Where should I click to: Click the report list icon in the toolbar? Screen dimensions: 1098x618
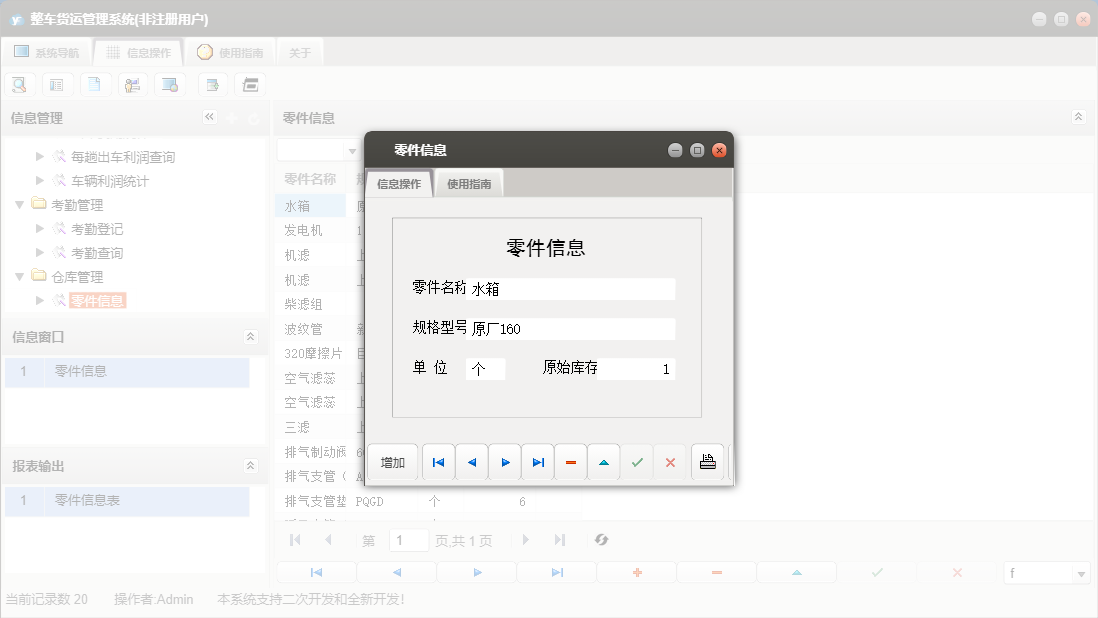57,84
